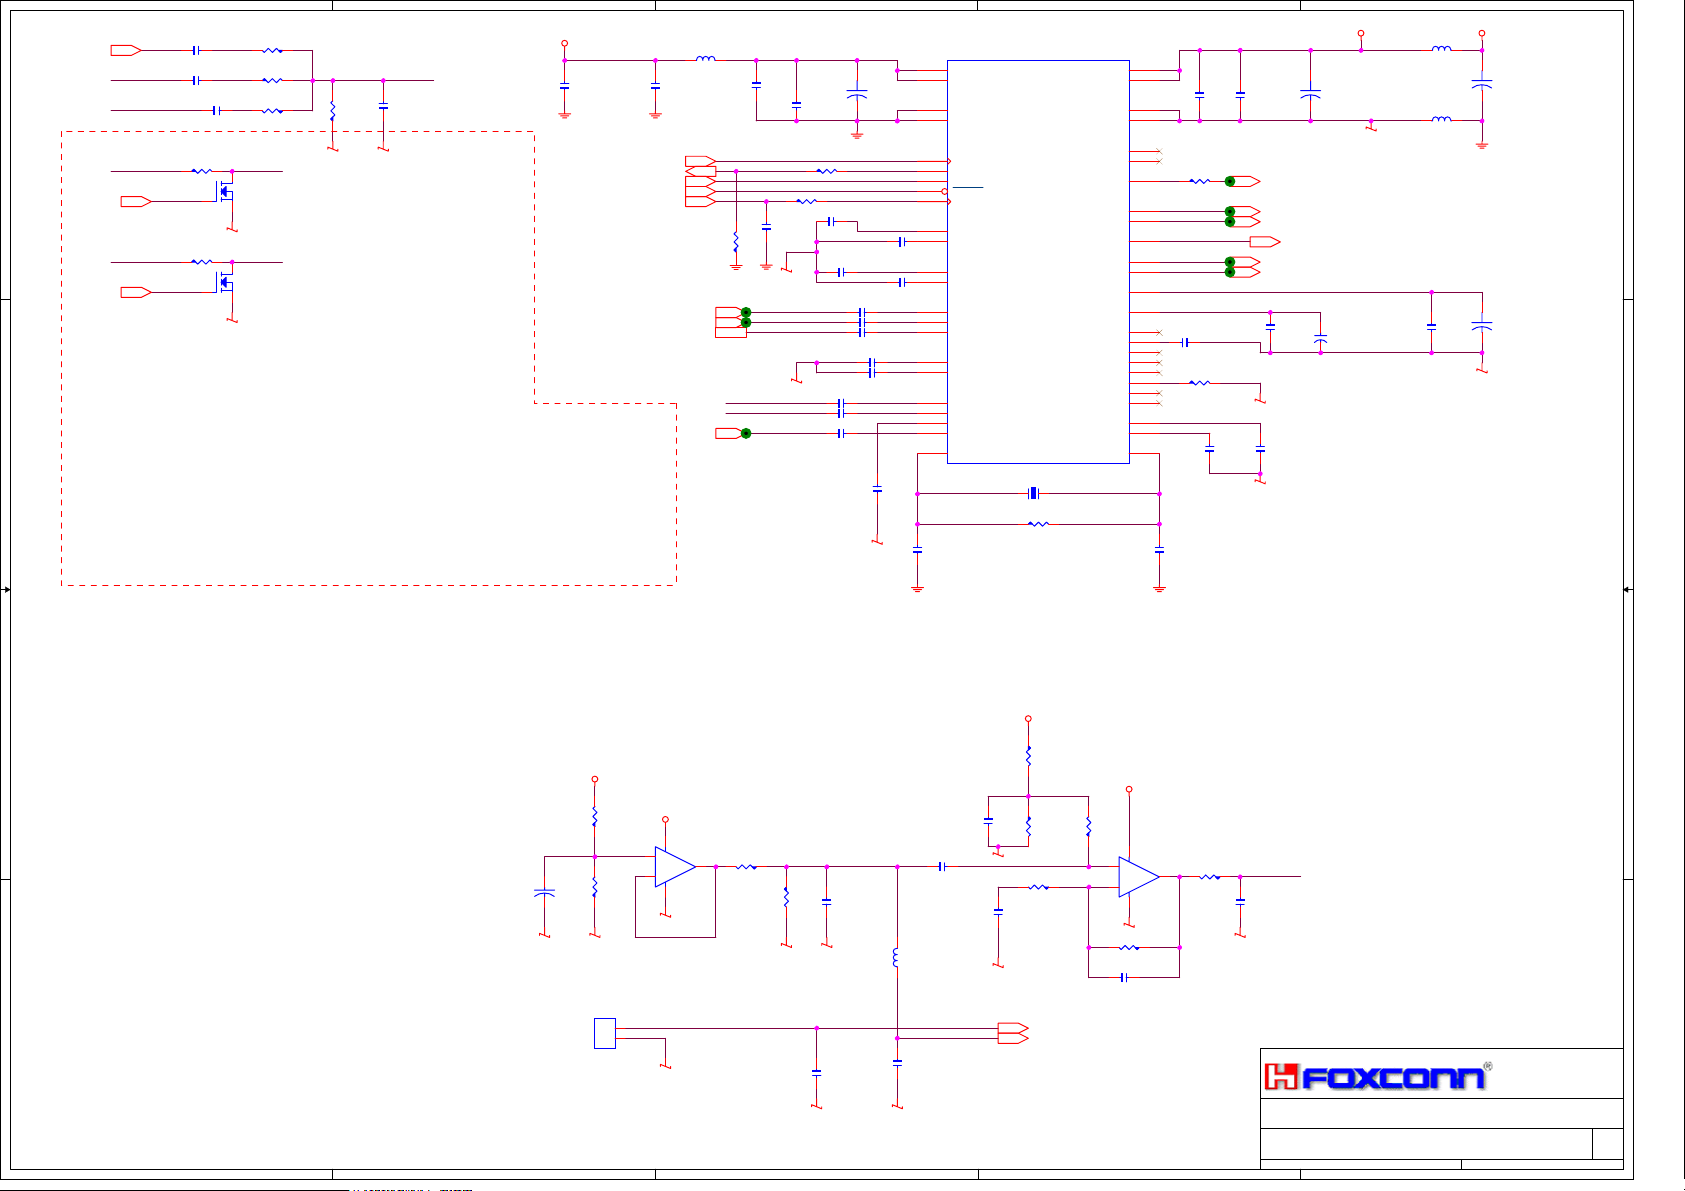Select the top-left input port symbol
Screen dimensions: 1685x1191
pos(125,50)
